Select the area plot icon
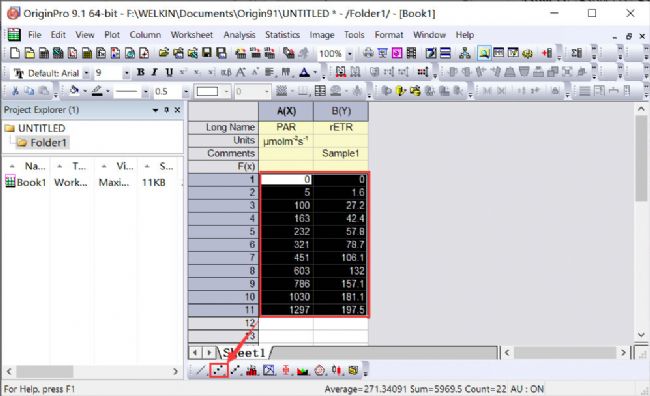Viewport: 650px width, 396px height. [x=303, y=370]
